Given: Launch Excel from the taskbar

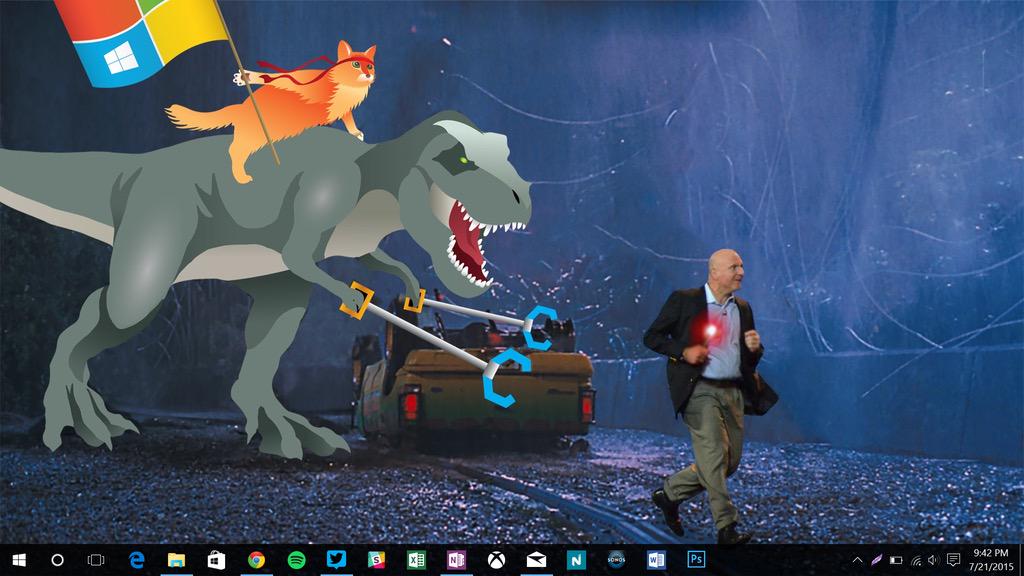Looking at the screenshot, I should coord(416,560).
